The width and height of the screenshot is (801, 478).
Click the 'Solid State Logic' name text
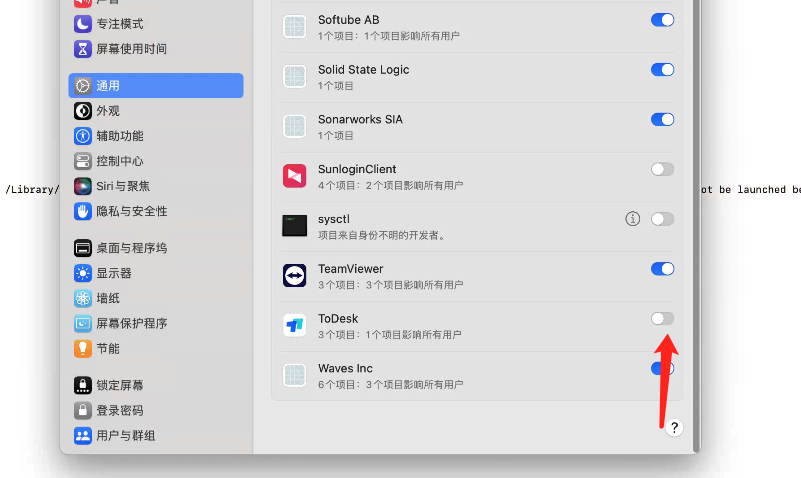tap(364, 69)
